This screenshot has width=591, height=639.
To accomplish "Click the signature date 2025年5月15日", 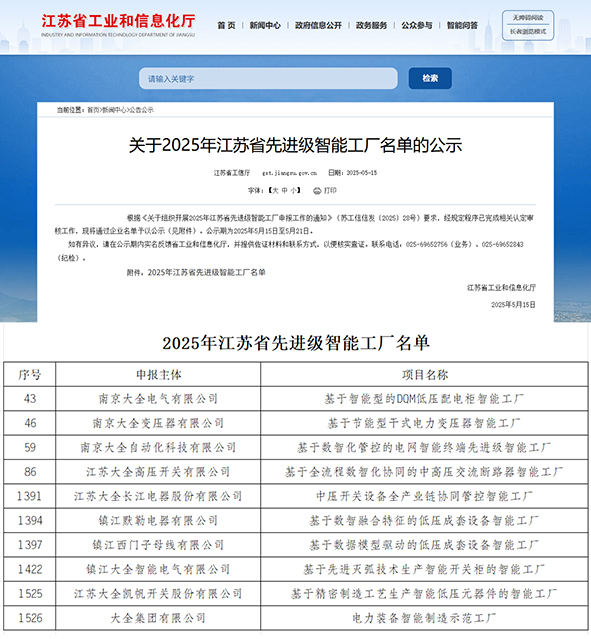I will pos(513,305).
